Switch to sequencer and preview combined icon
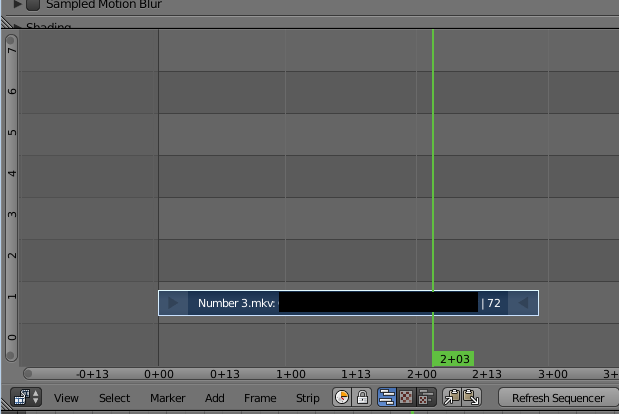The width and height of the screenshot is (619, 414). click(426, 397)
